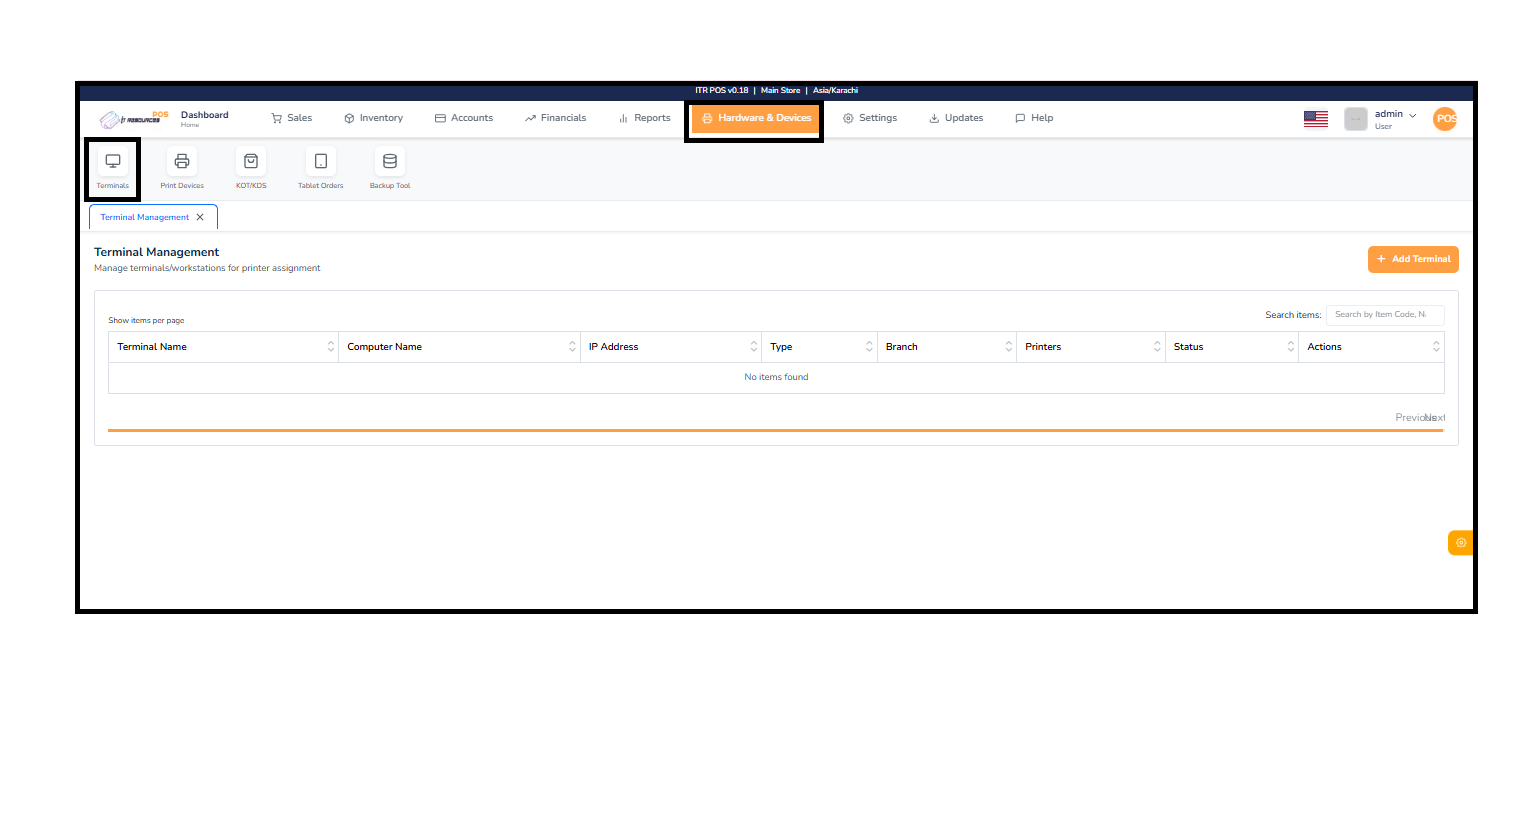The image size is (1528, 816).
Task: Open the Branch column sort chevrons
Action: [x=1009, y=346]
